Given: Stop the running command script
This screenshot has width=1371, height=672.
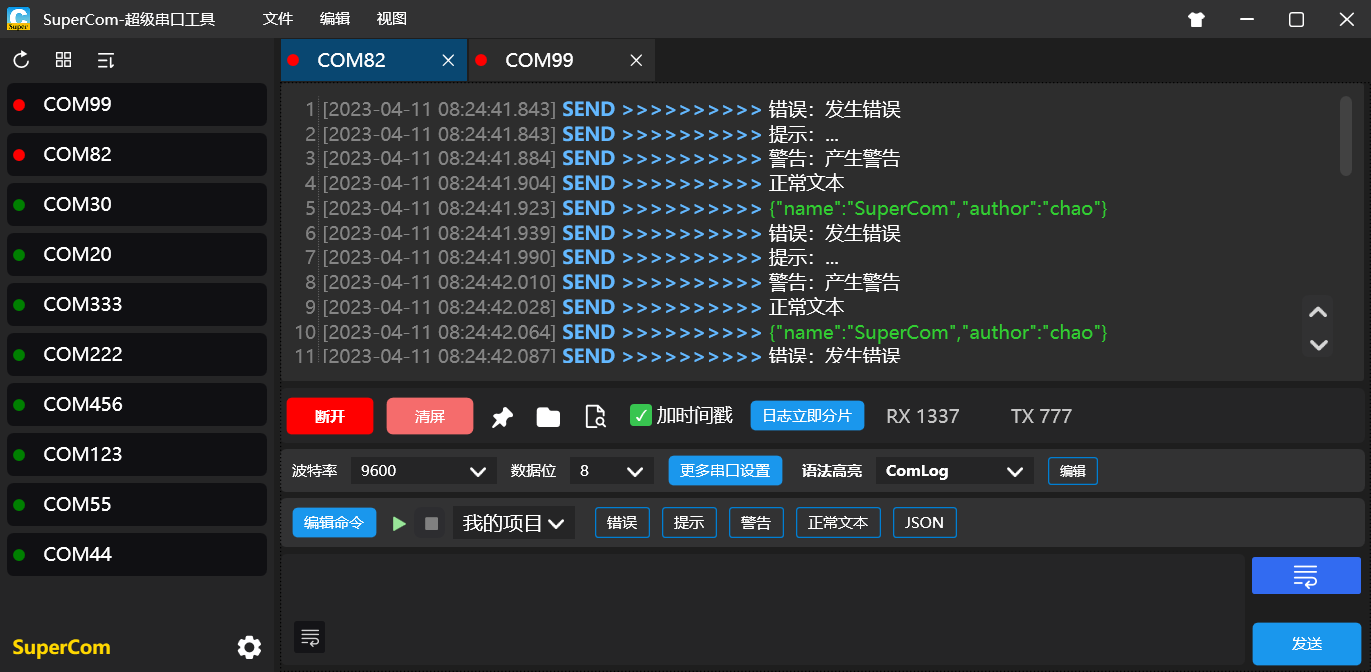Looking at the screenshot, I should [x=431, y=522].
